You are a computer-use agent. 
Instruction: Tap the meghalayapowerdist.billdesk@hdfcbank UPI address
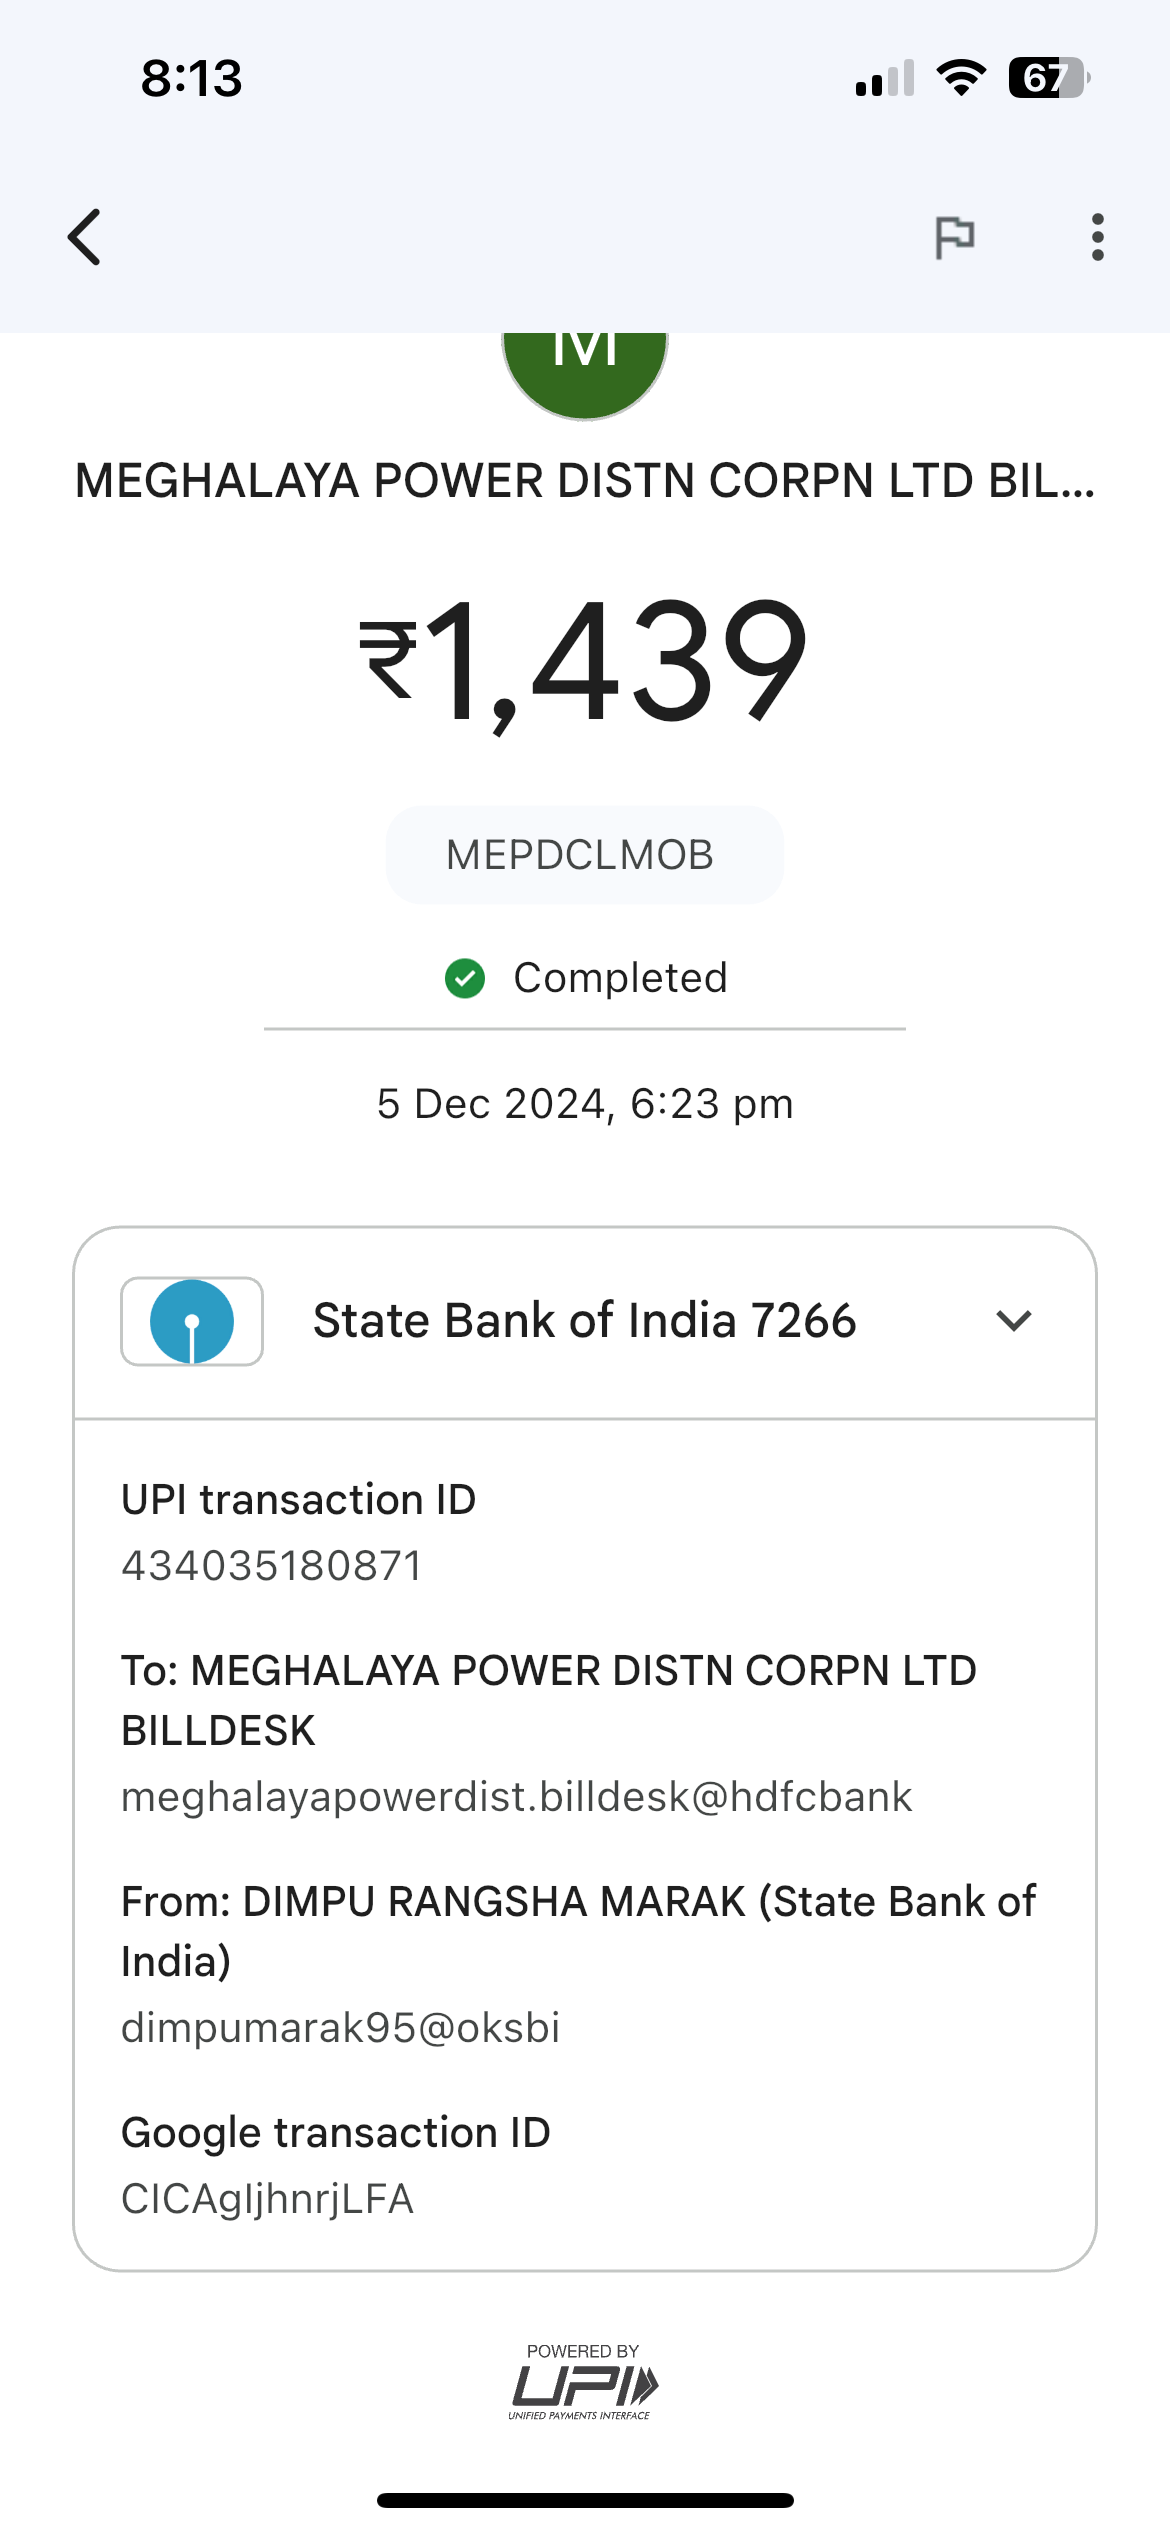point(516,1797)
